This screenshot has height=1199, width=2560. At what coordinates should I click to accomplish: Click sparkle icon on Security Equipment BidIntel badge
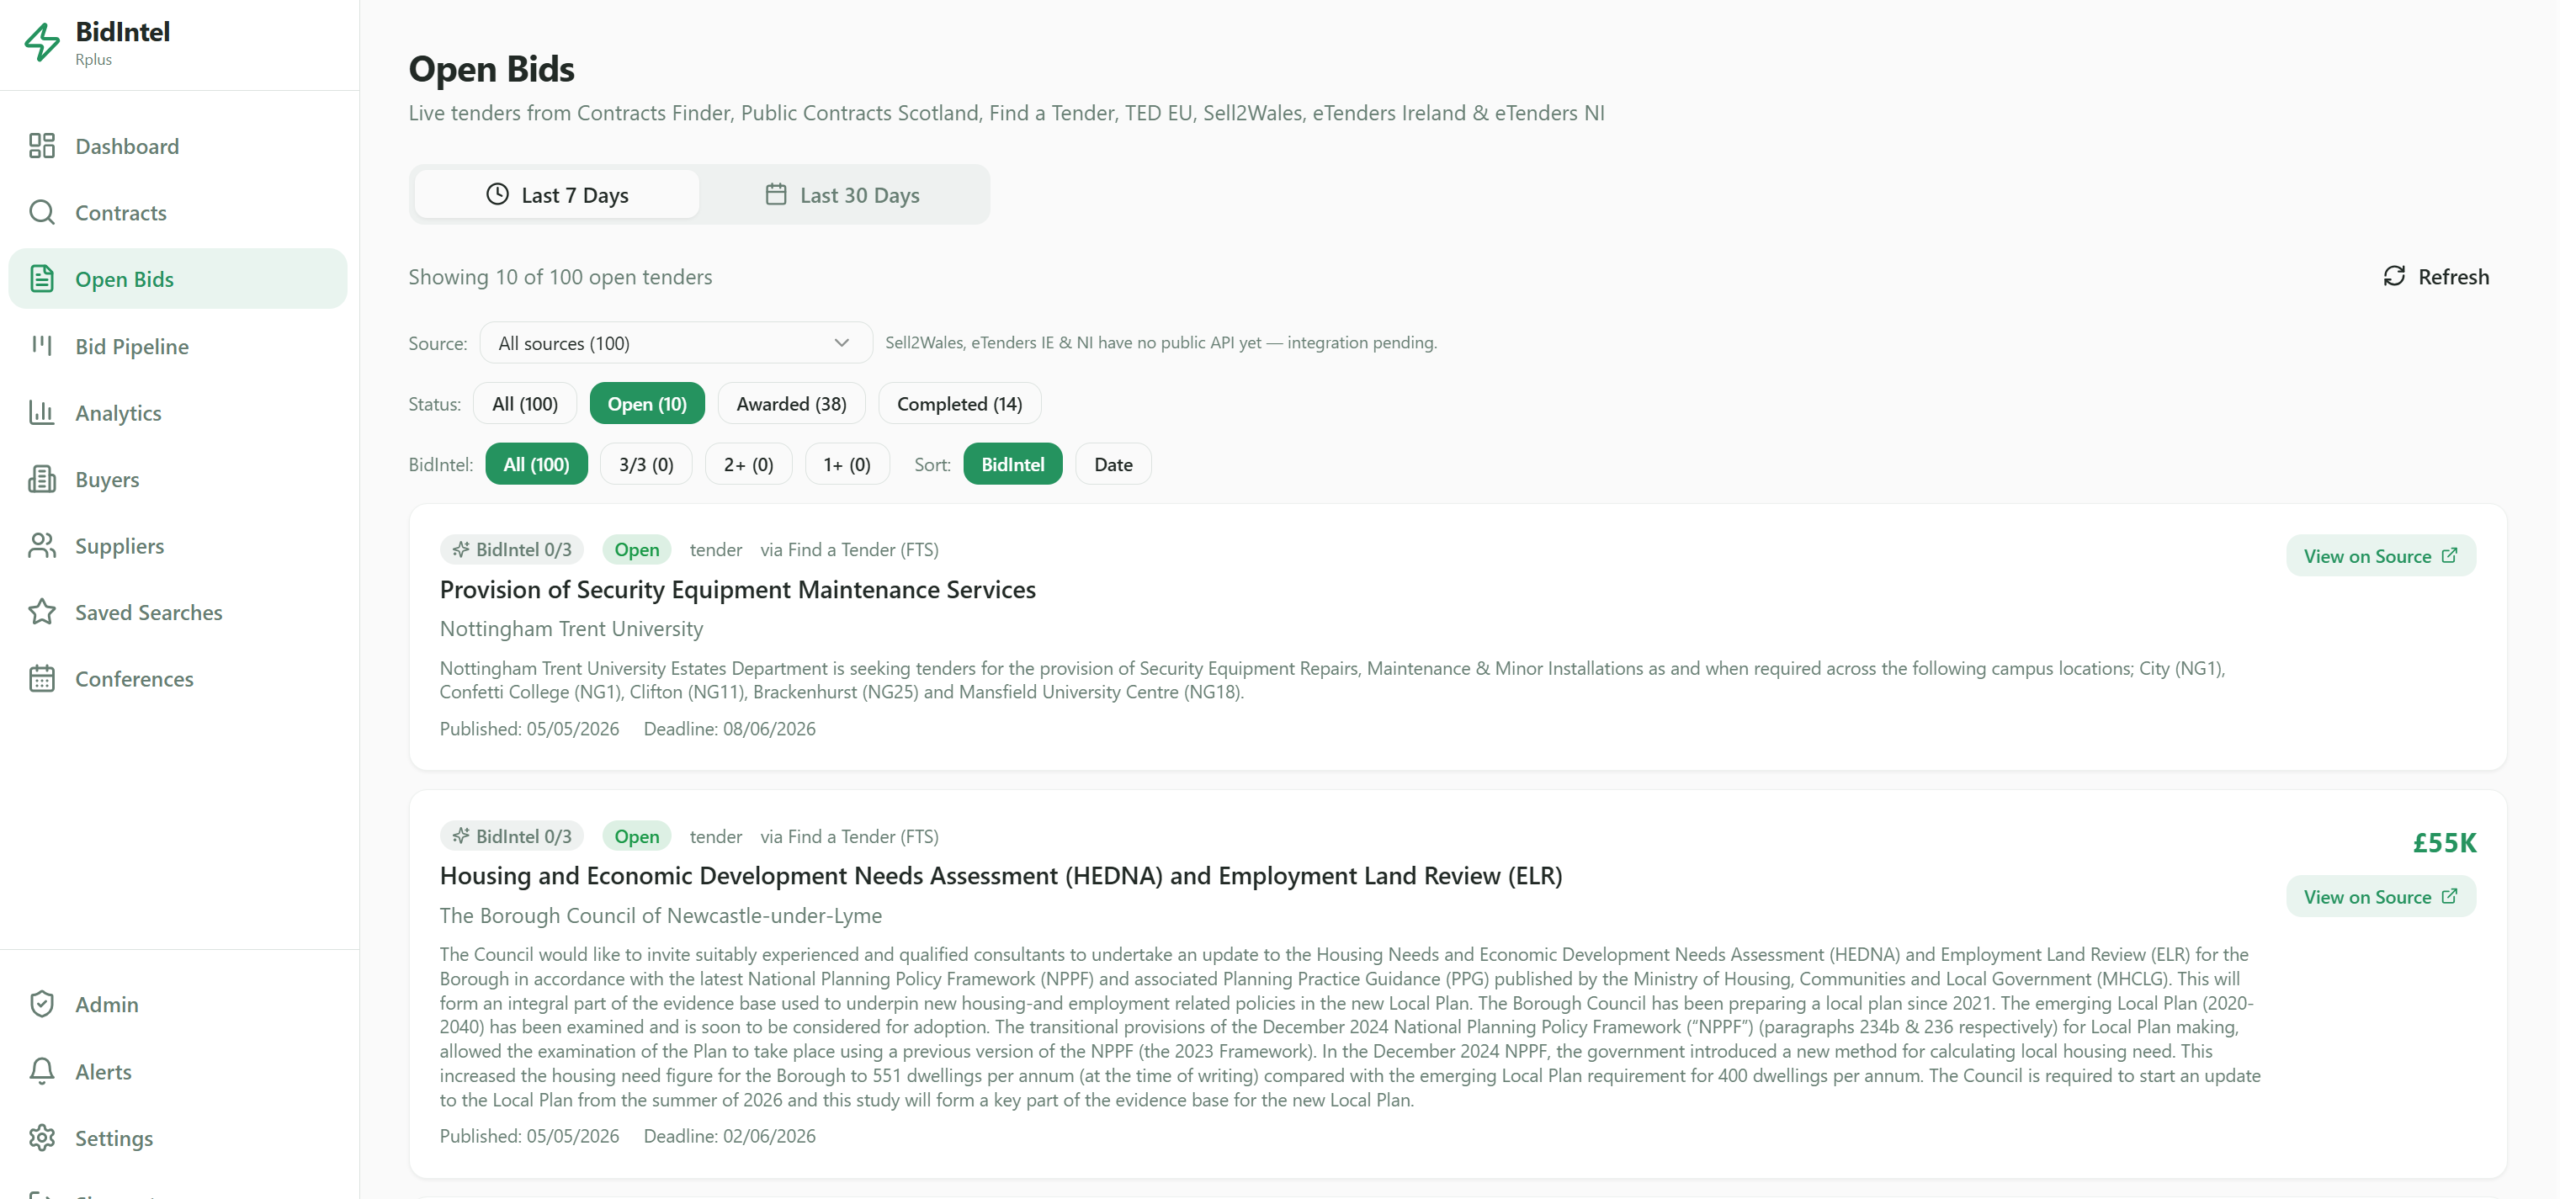(x=461, y=549)
